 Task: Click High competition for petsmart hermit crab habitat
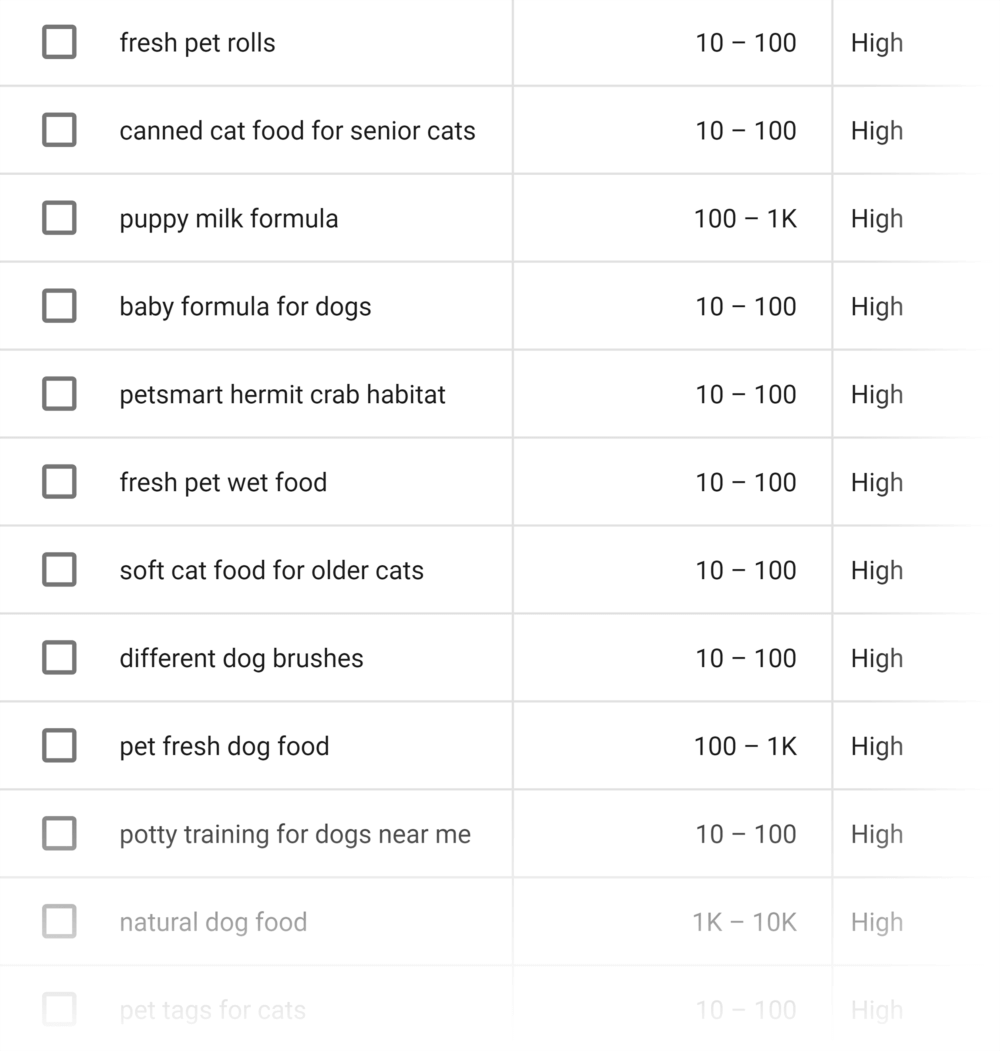point(877,395)
